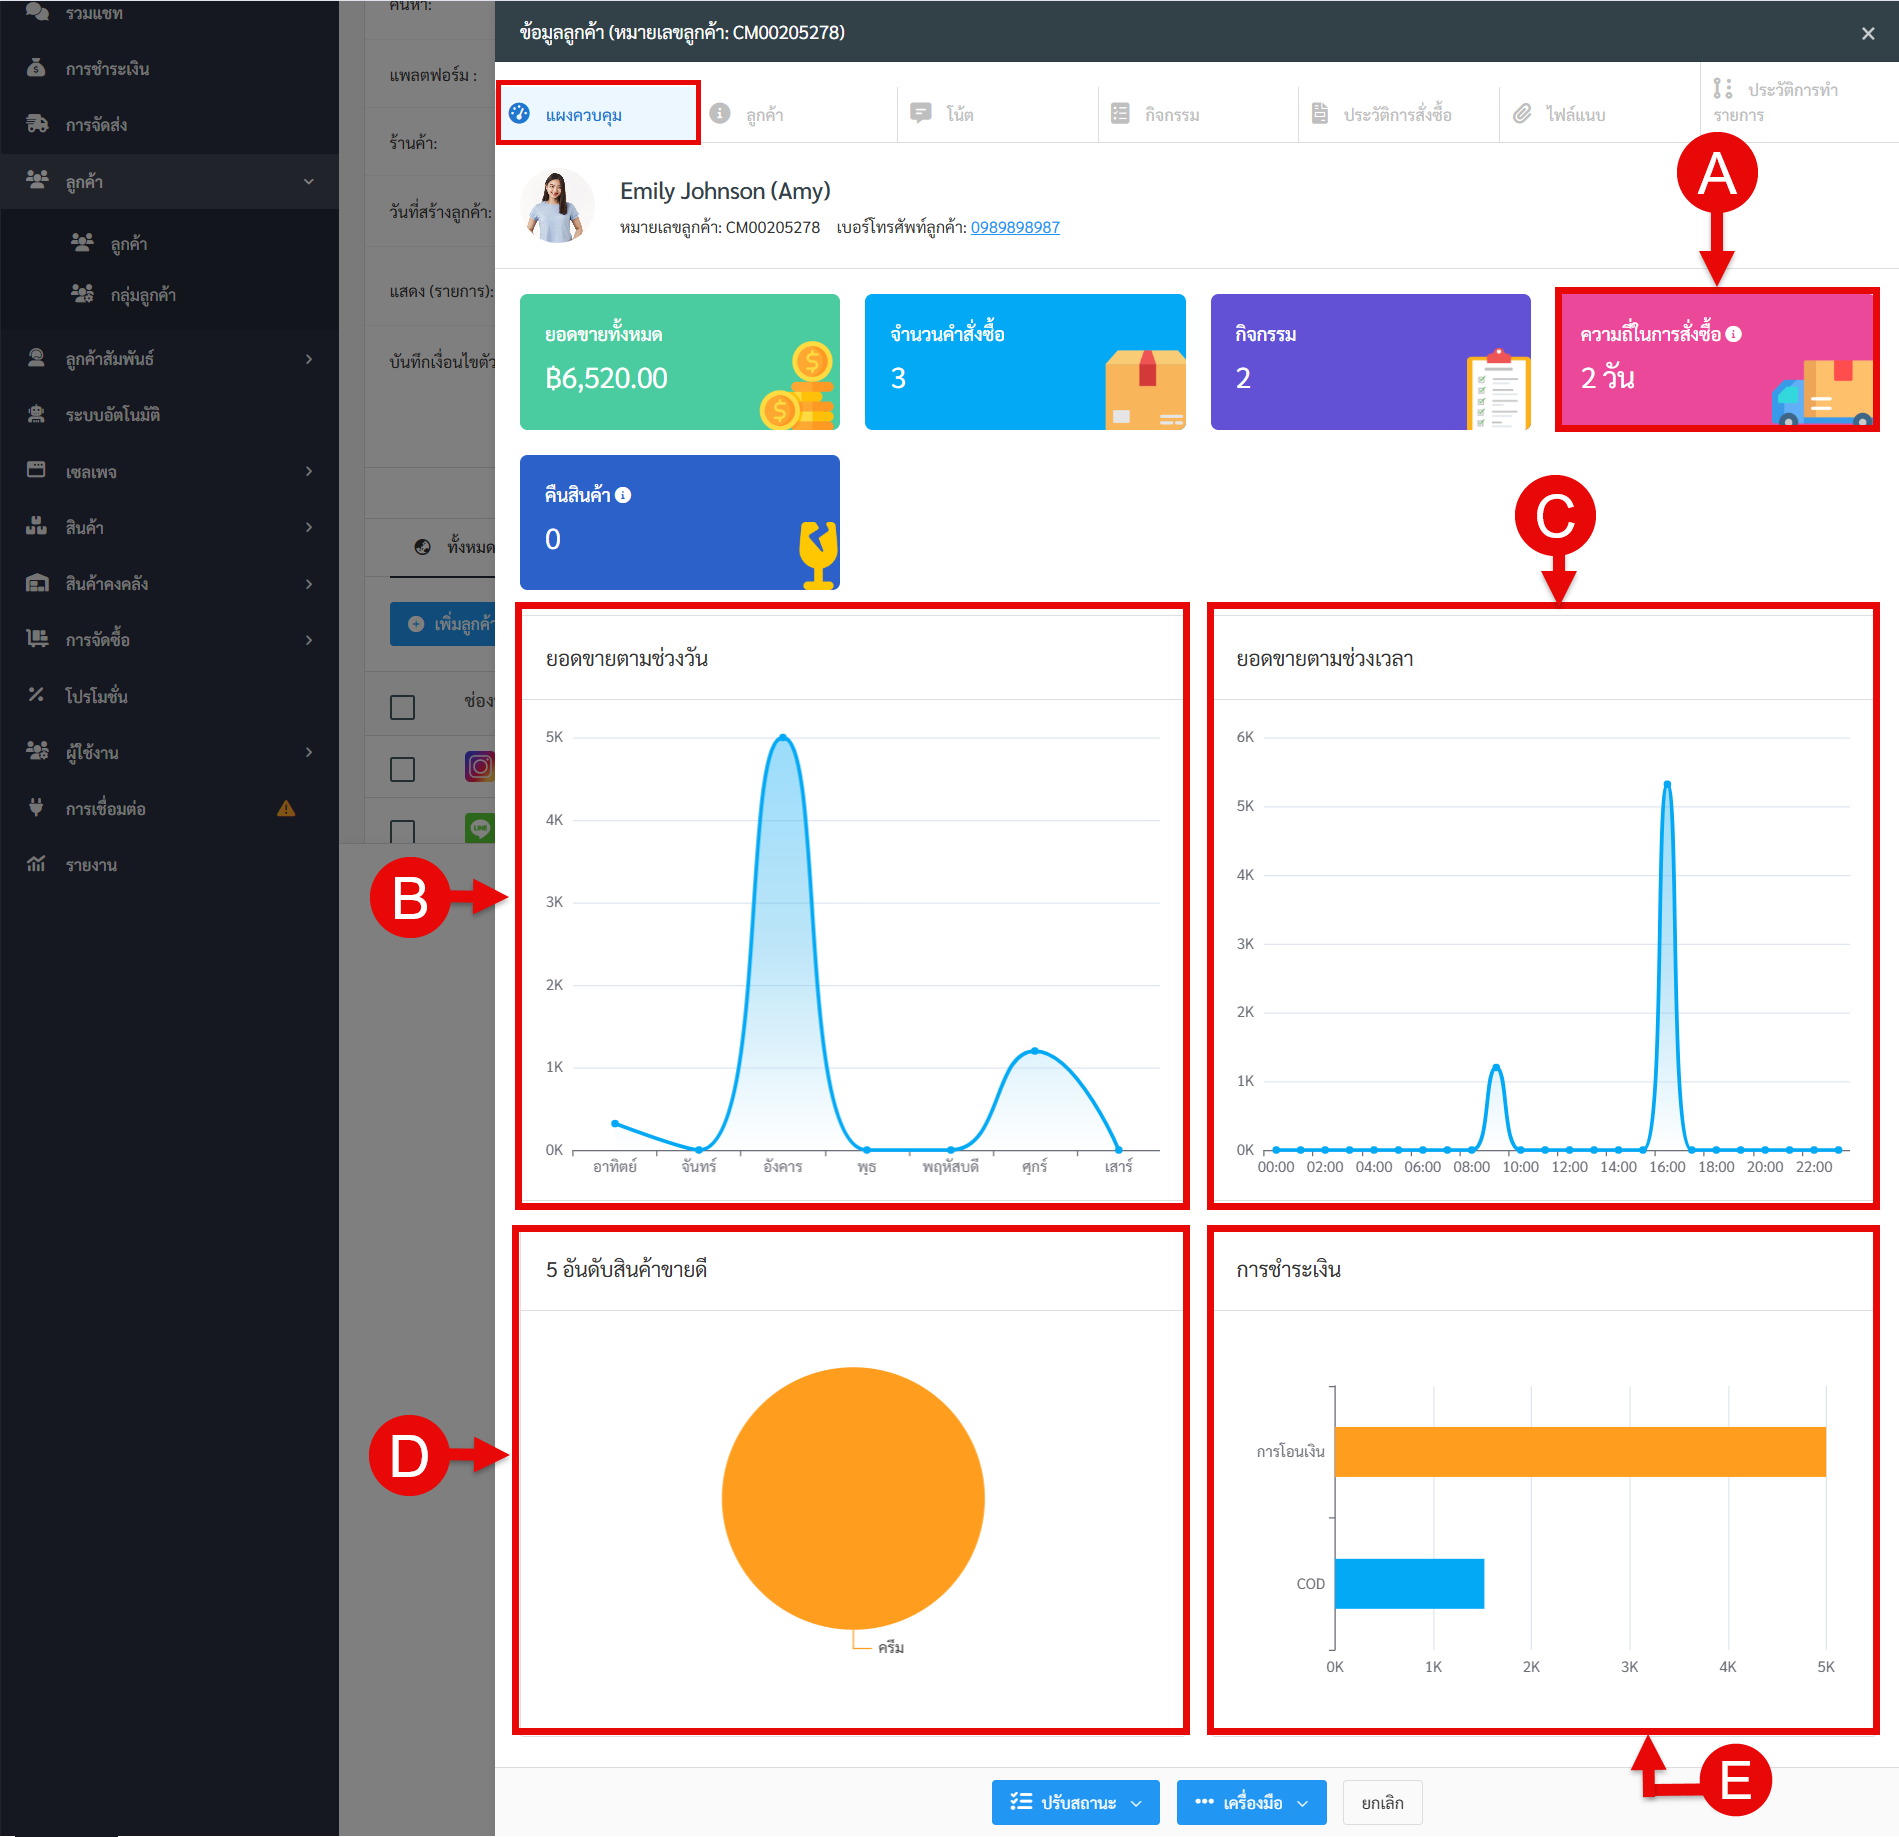Screen dimensions: 1899x1837
Task: Switch to the ประวัติการสั่งซื้อ tab
Action: tap(1396, 114)
